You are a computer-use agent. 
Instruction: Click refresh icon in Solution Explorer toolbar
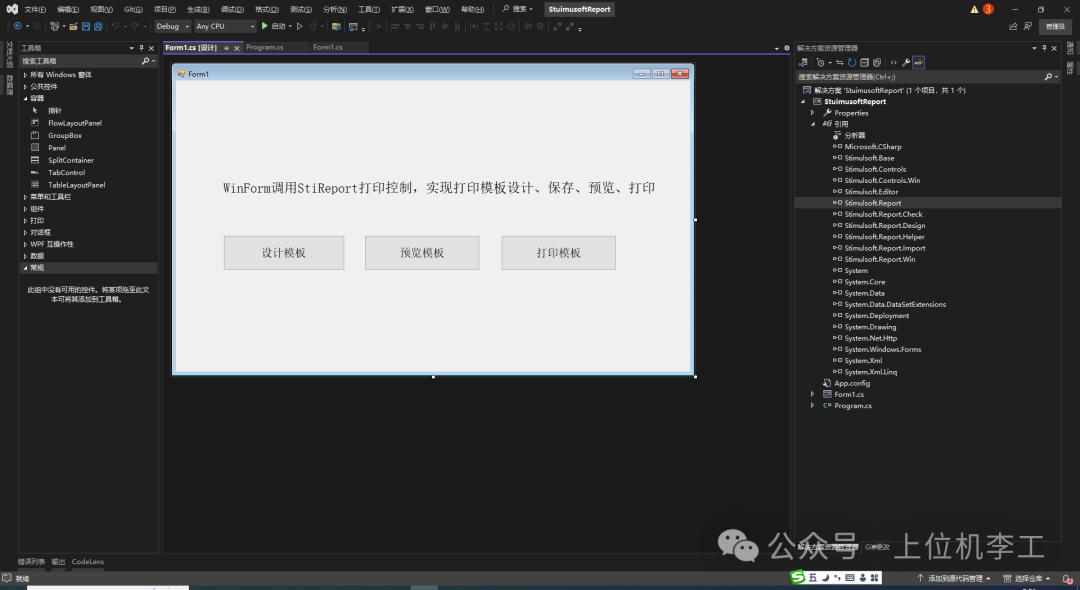pos(851,62)
